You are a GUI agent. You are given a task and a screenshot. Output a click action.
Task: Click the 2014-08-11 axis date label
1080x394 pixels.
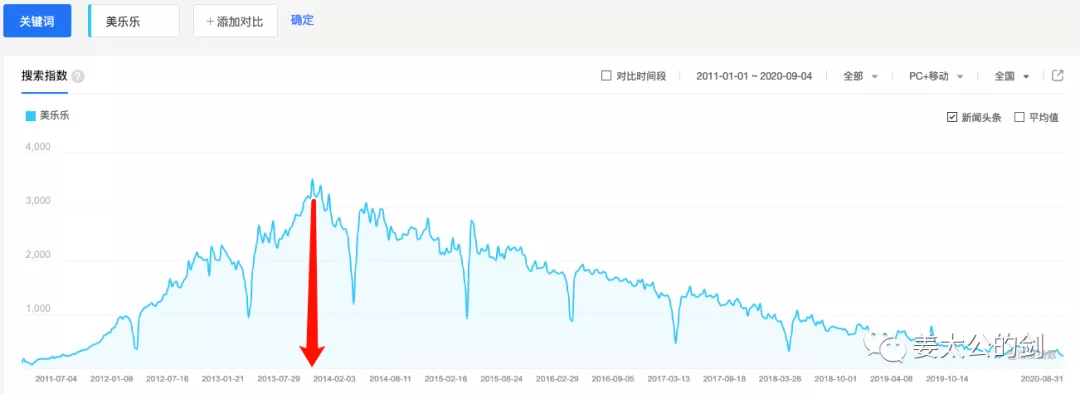(x=391, y=378)
